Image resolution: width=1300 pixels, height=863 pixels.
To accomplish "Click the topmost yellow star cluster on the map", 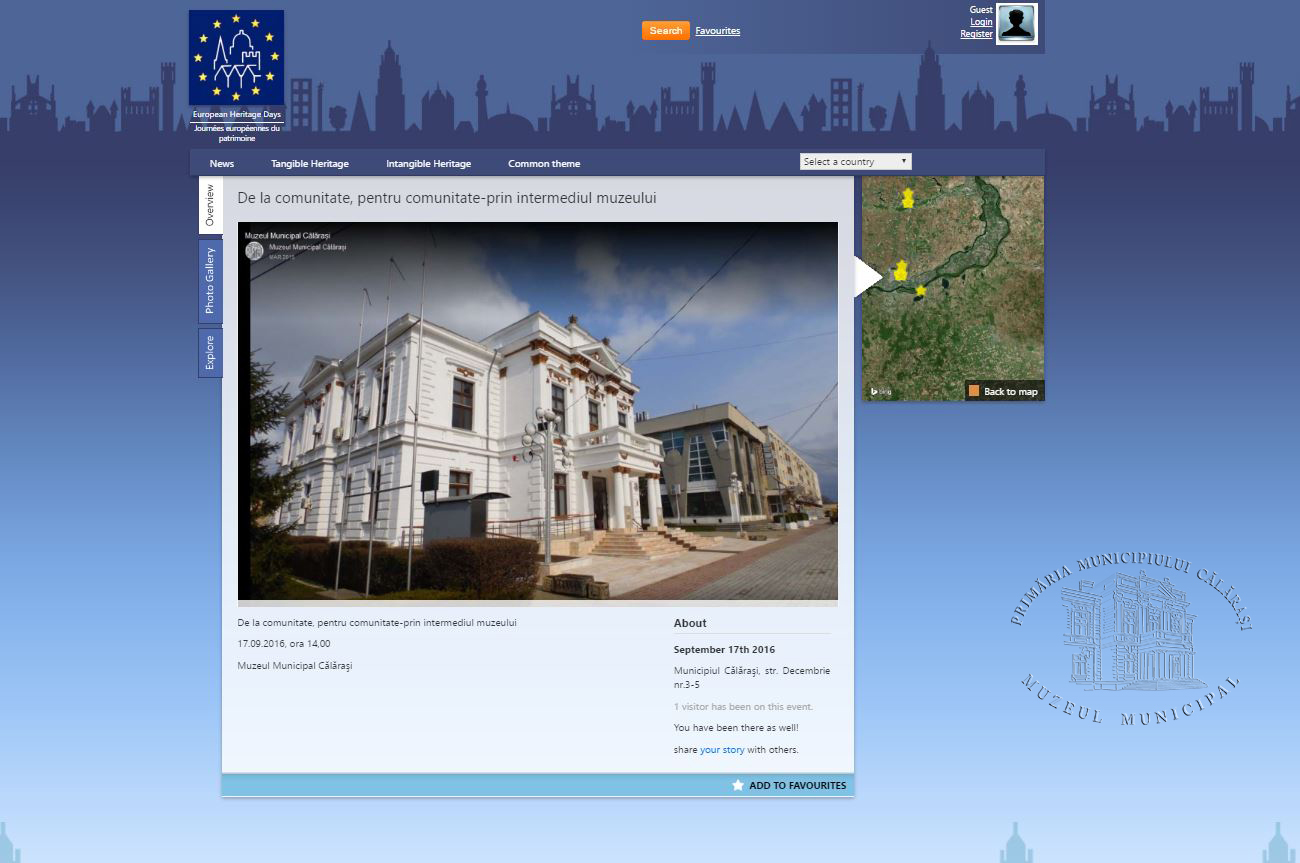I will 908,198.
